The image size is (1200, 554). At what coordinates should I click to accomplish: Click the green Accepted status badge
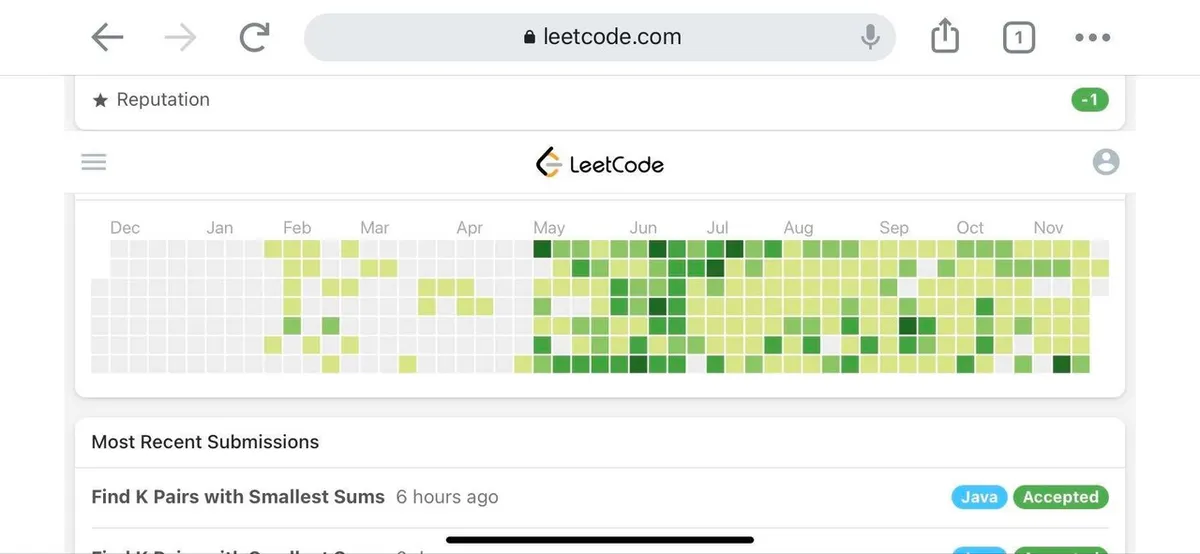[x=1060, y=497]
